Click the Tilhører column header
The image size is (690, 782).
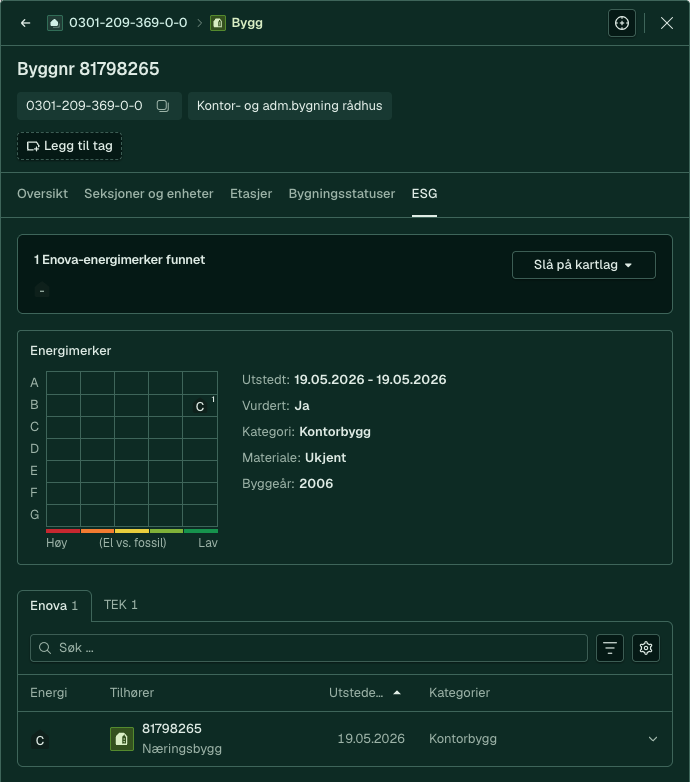pos(132,693)
